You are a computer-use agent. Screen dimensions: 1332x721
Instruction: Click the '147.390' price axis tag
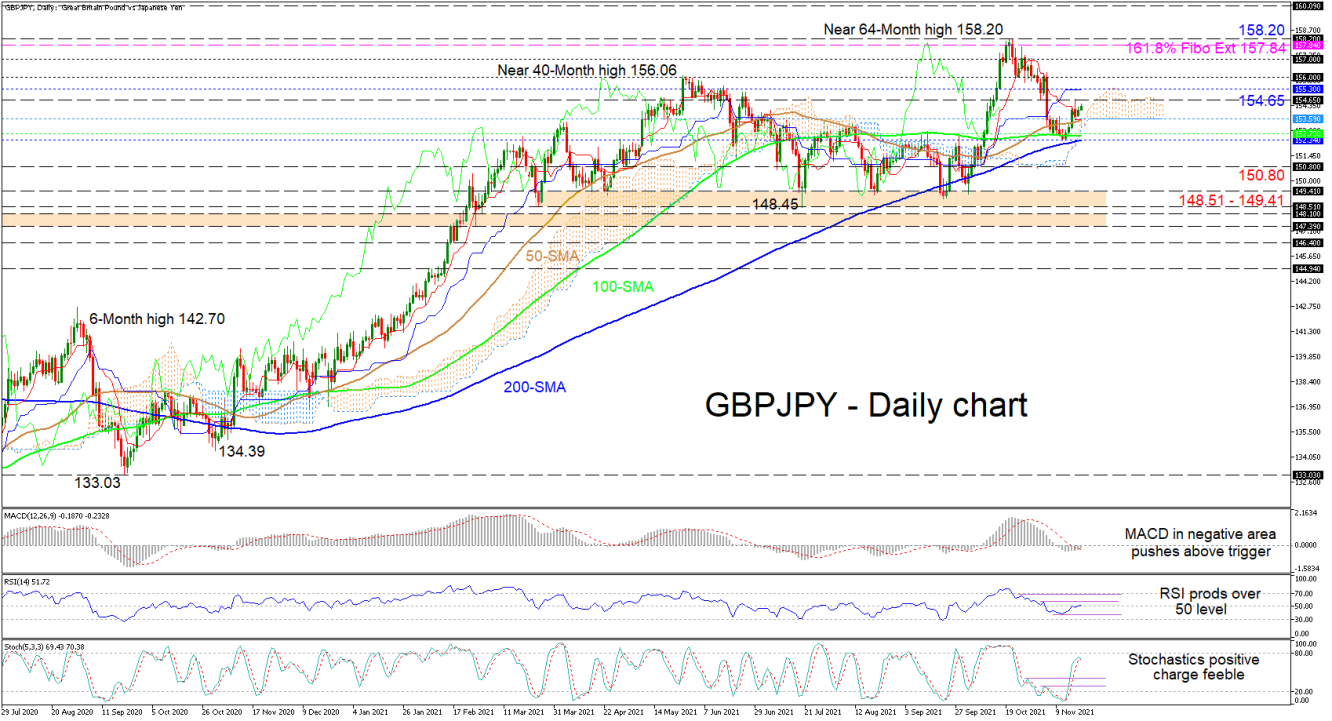click(1307, 226)
